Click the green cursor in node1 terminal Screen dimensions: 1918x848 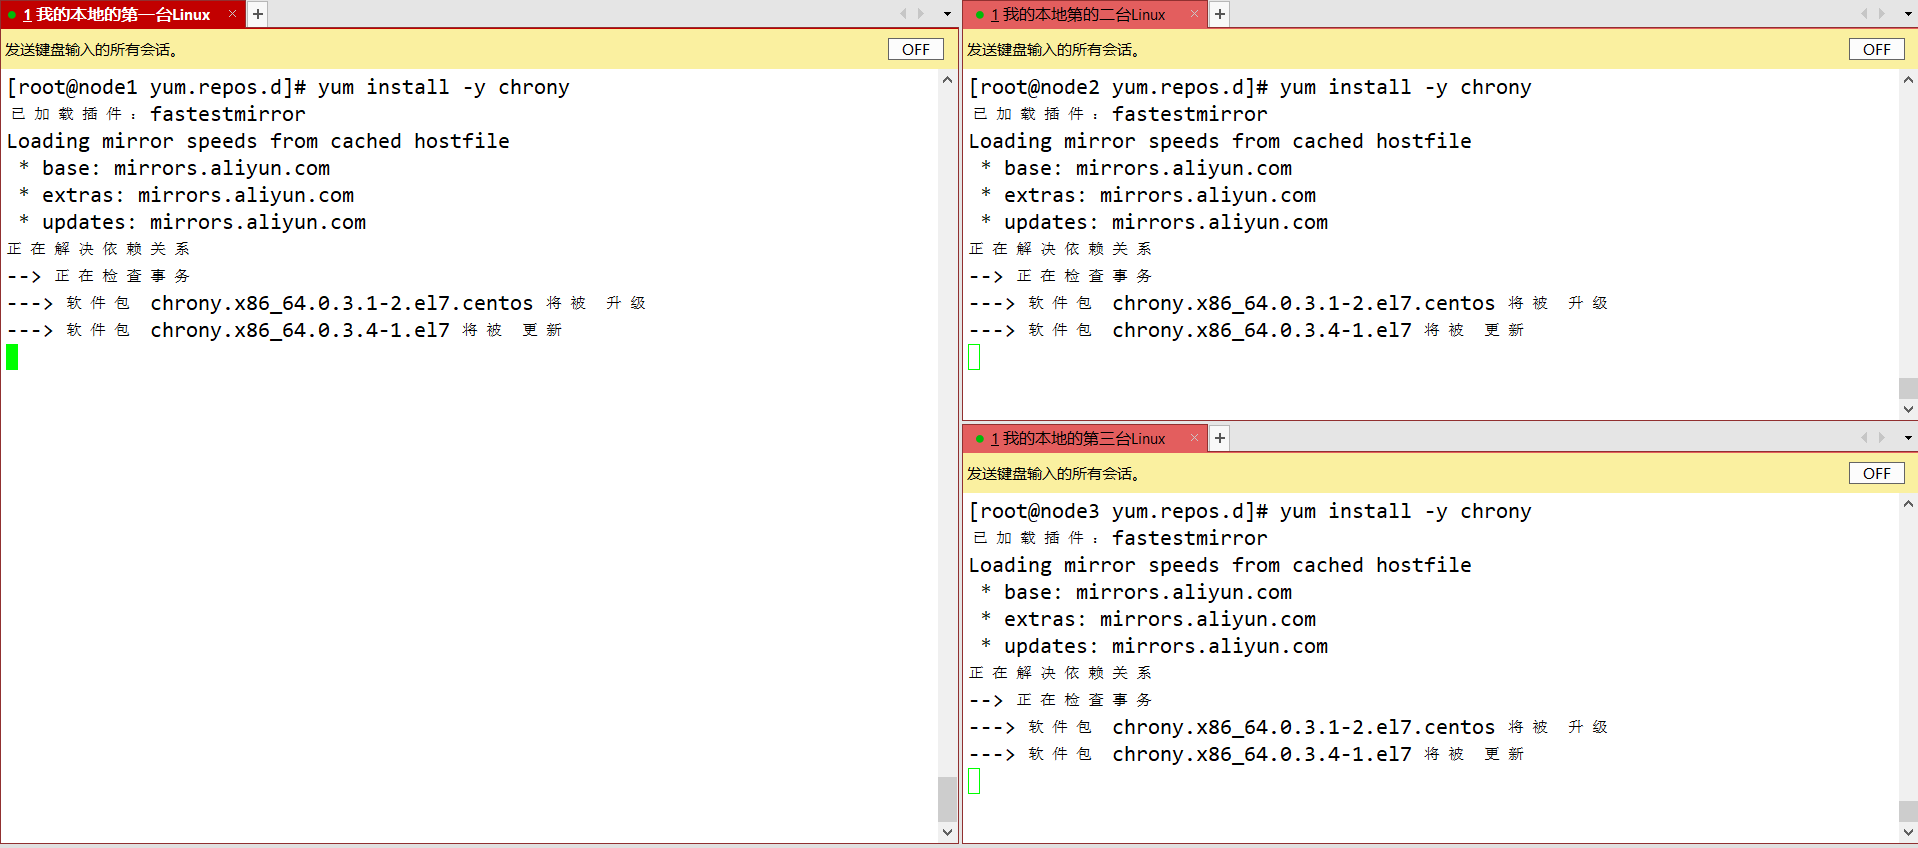12,357
